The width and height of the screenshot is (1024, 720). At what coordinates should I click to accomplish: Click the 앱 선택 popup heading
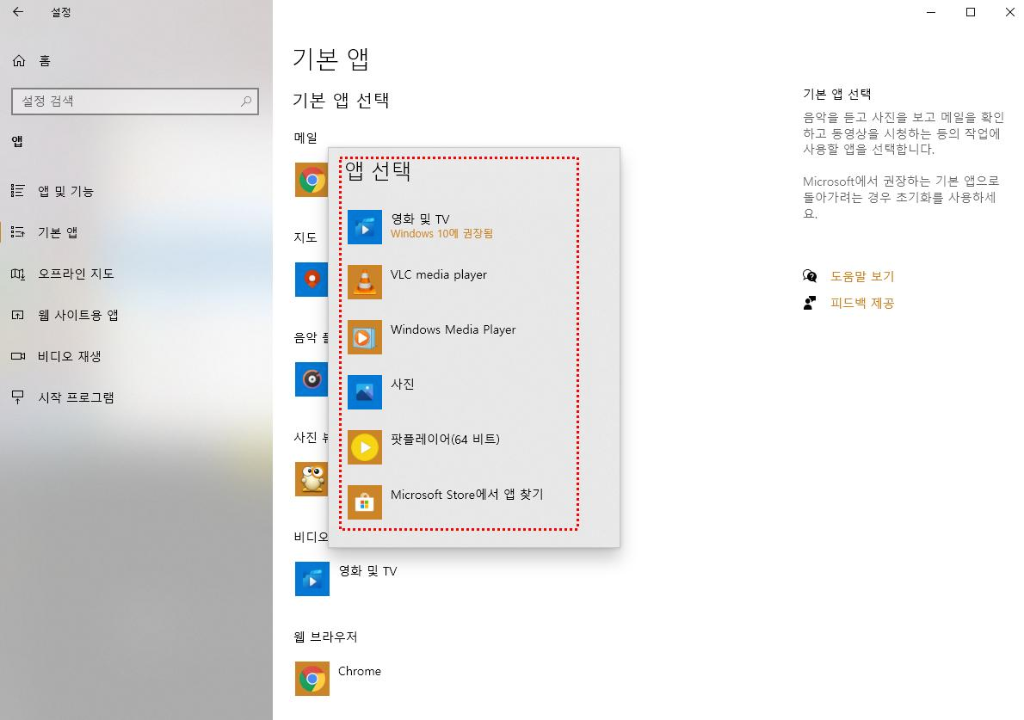[378, 171]
